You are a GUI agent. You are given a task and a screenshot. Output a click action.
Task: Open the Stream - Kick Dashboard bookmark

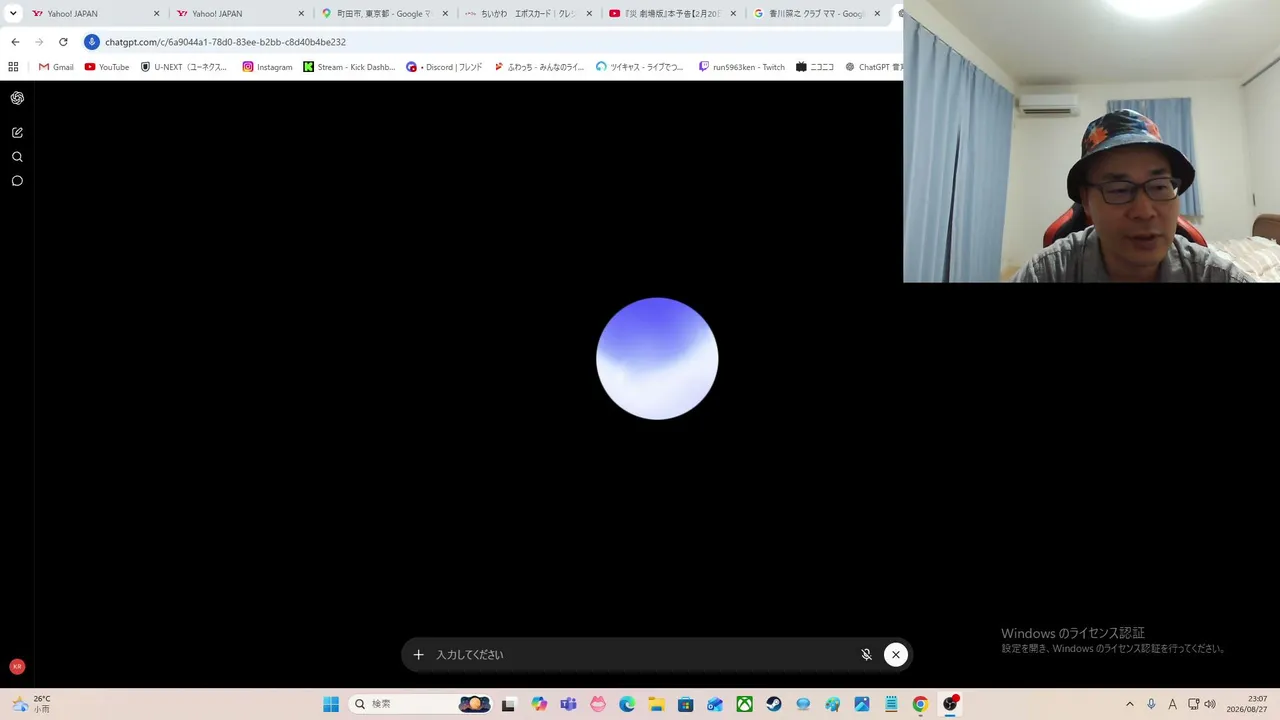pos(349,67)
